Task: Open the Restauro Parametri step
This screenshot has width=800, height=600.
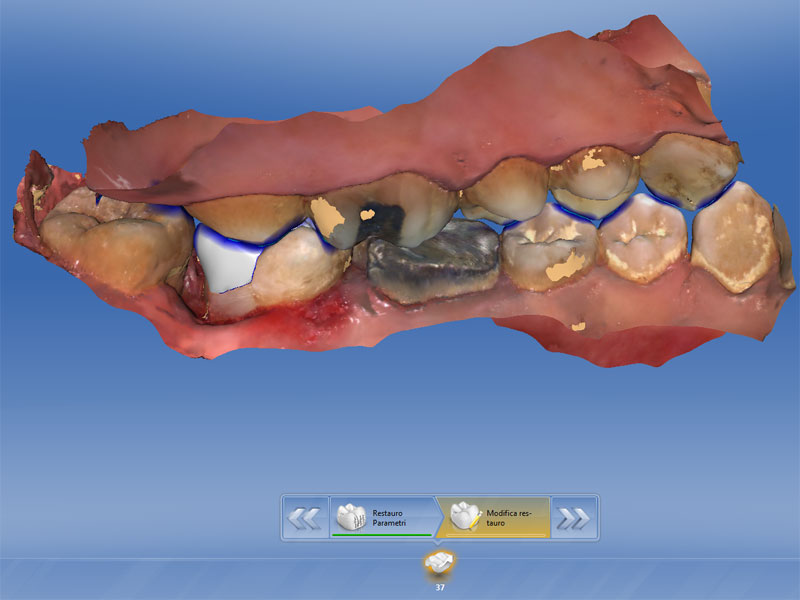Action: click(x=383, y=518)
